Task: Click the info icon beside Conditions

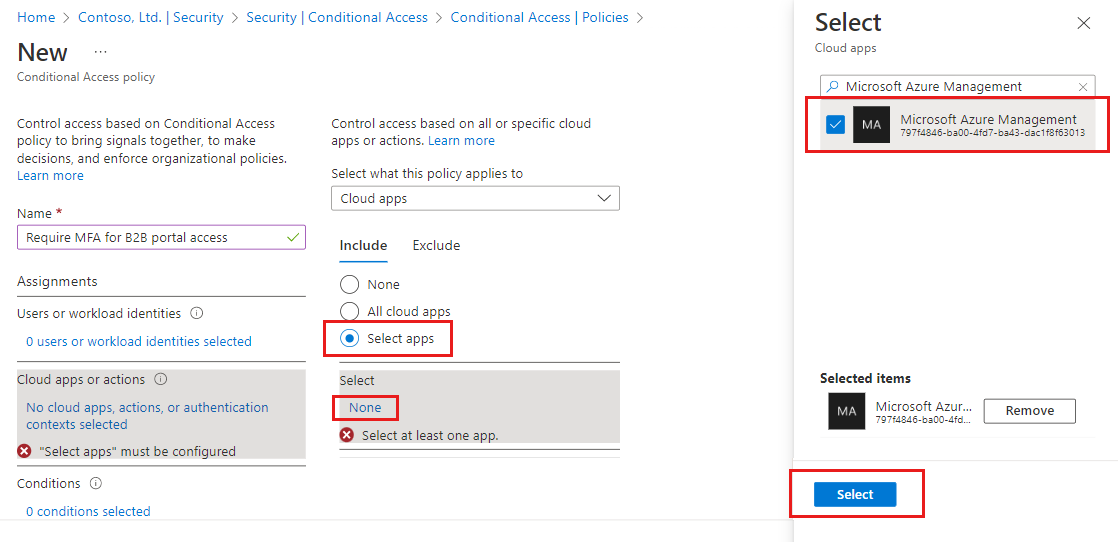Action: (96, 483)
